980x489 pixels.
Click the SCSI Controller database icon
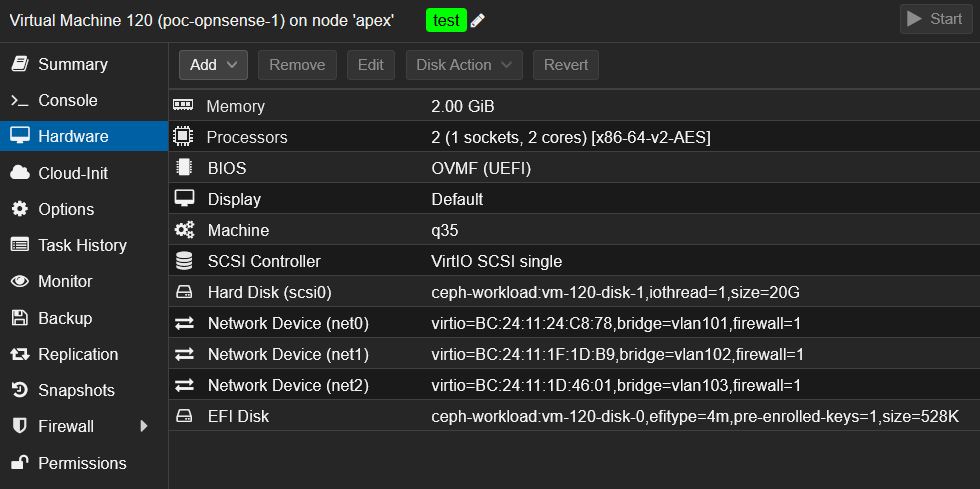tap(183, 261)
